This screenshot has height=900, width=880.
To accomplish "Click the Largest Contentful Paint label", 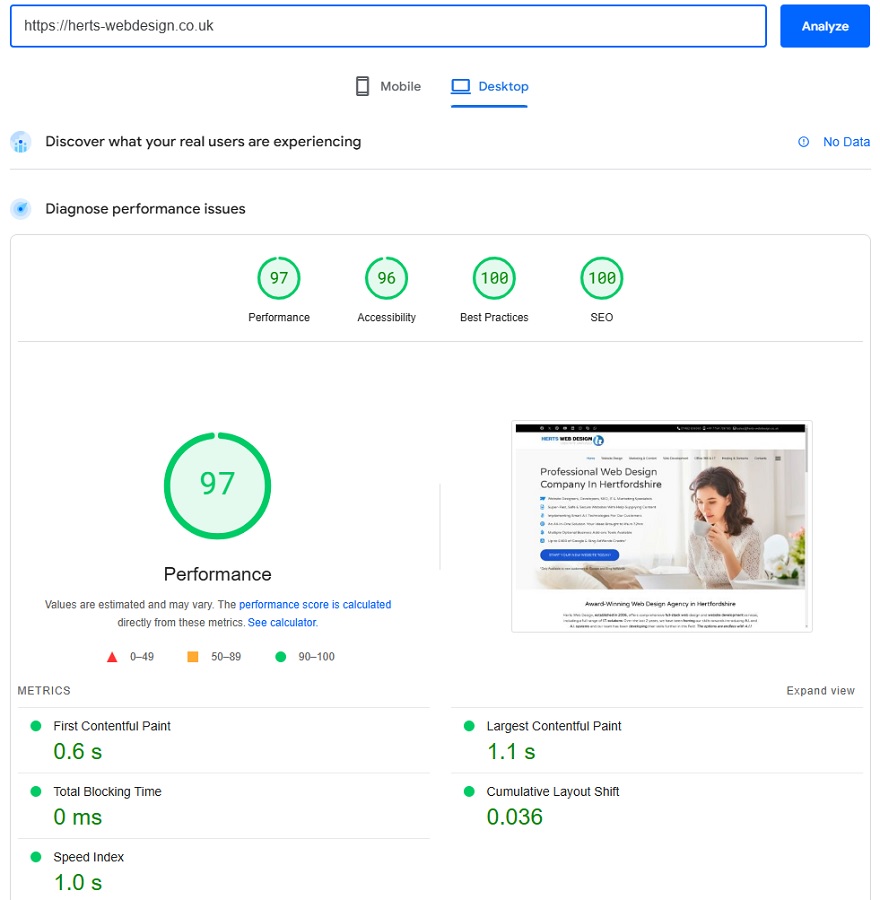I will click(x=554, y=726).
